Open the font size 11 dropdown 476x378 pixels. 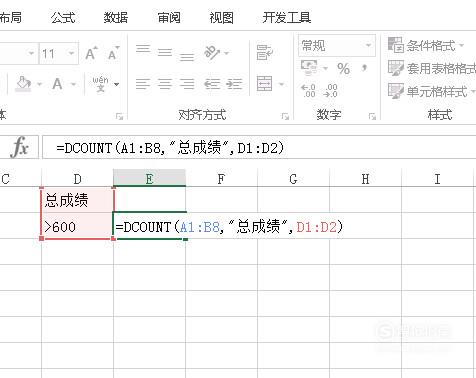71,53
